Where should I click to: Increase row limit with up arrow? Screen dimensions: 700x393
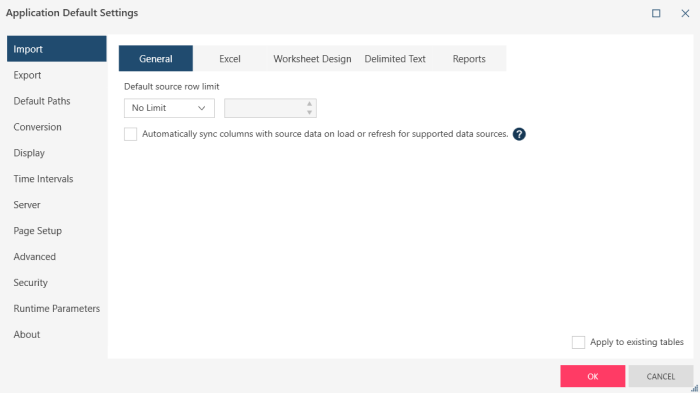click(x=309, y=104)
